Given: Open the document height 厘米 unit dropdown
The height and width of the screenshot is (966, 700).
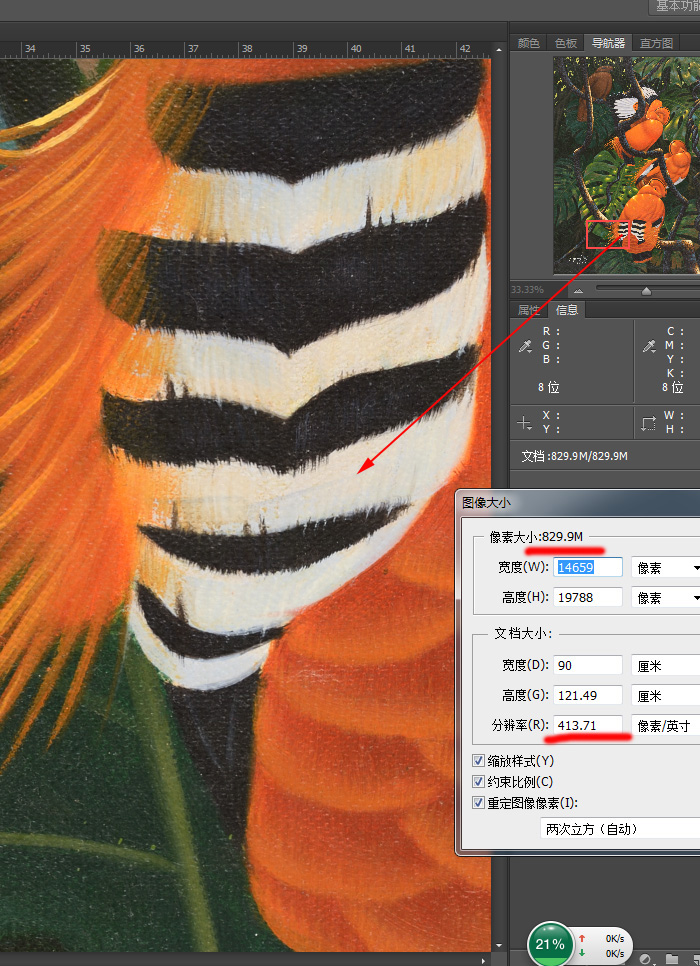Looking at the screenshot, I should (666, 696).
